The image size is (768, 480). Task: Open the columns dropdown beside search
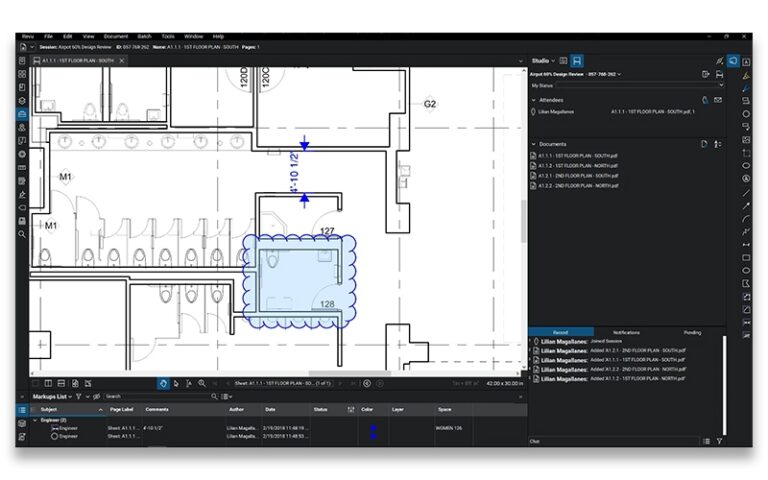click(x=227, y=396)
